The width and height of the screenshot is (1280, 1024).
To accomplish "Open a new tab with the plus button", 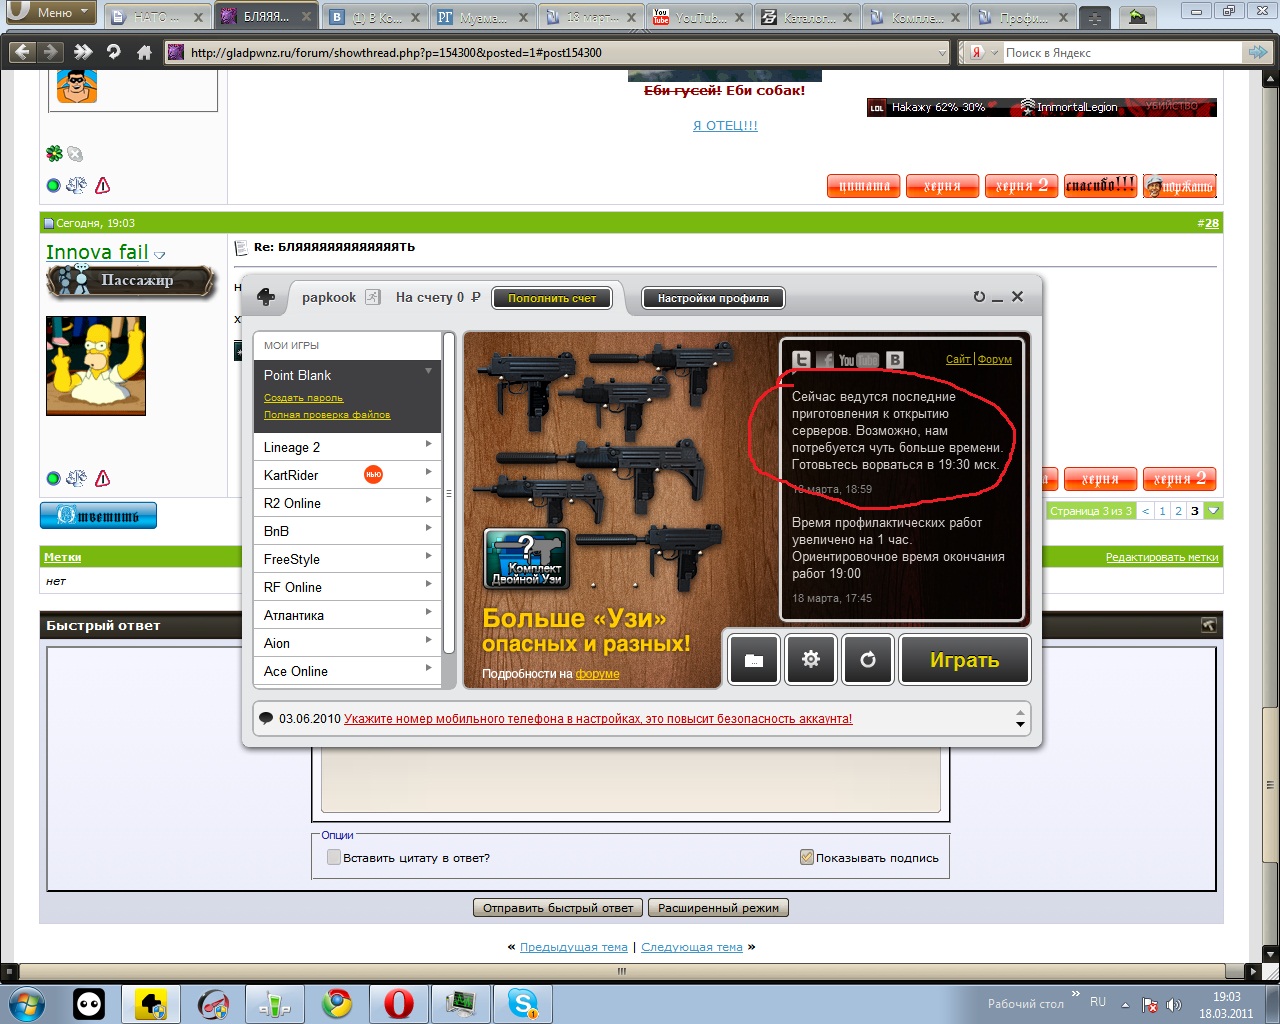I will 1095,17.
